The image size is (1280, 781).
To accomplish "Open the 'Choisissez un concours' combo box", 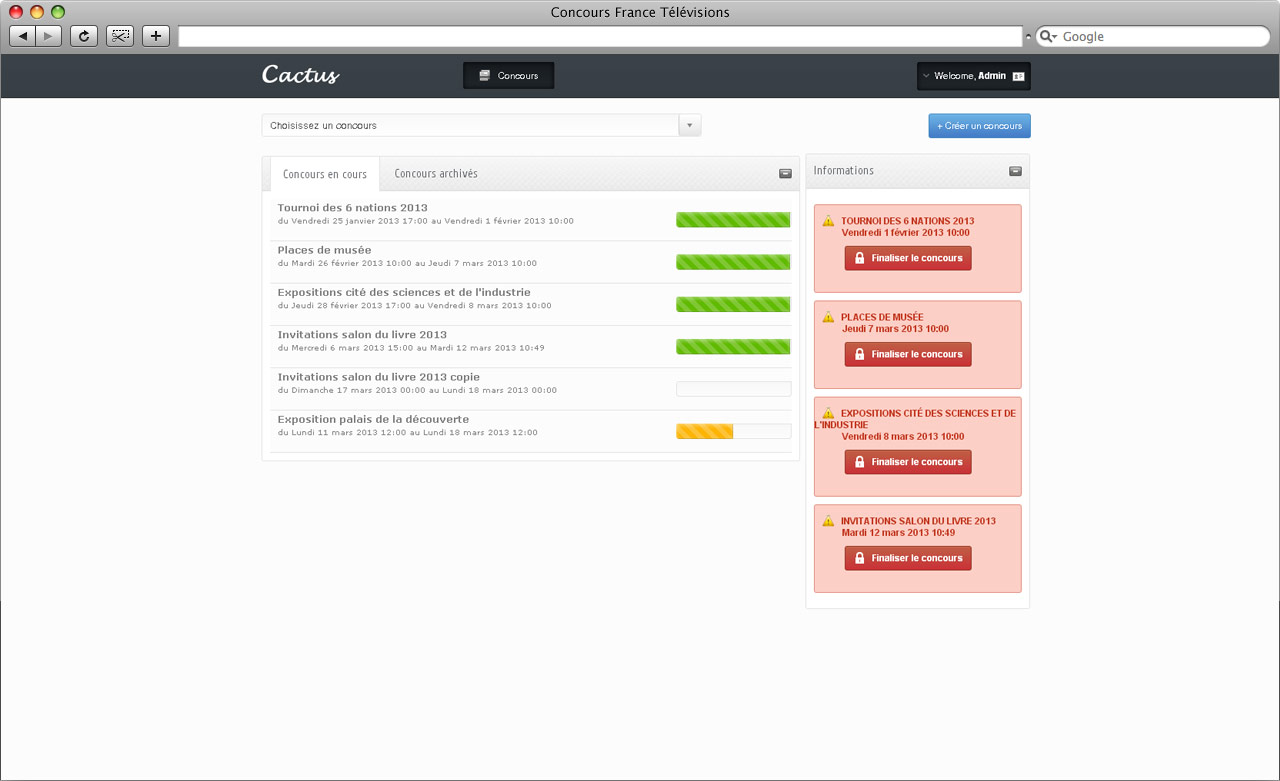I will (x=481, y=126).
